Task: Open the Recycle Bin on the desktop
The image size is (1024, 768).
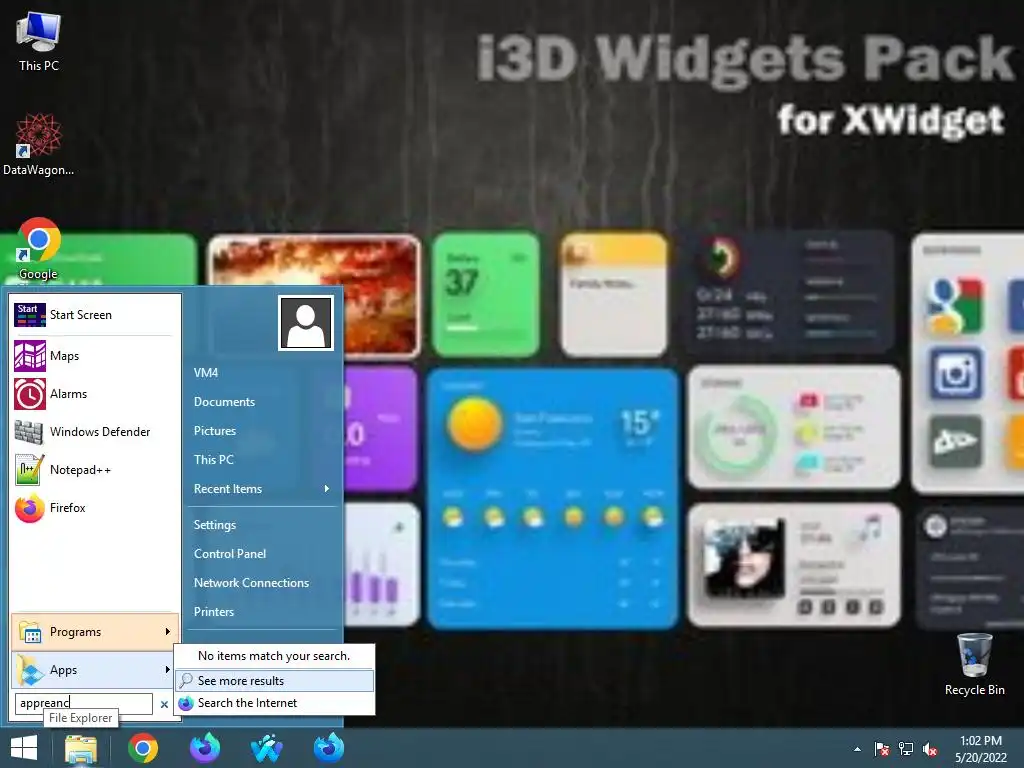Action: pos(974,664)
